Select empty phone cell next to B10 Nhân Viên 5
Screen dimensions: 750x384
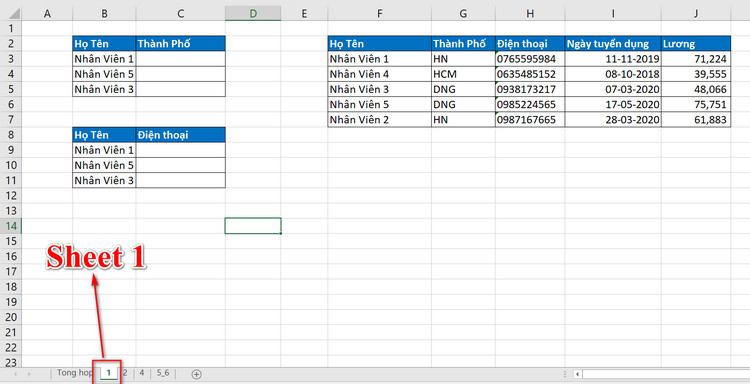[180, 165]
